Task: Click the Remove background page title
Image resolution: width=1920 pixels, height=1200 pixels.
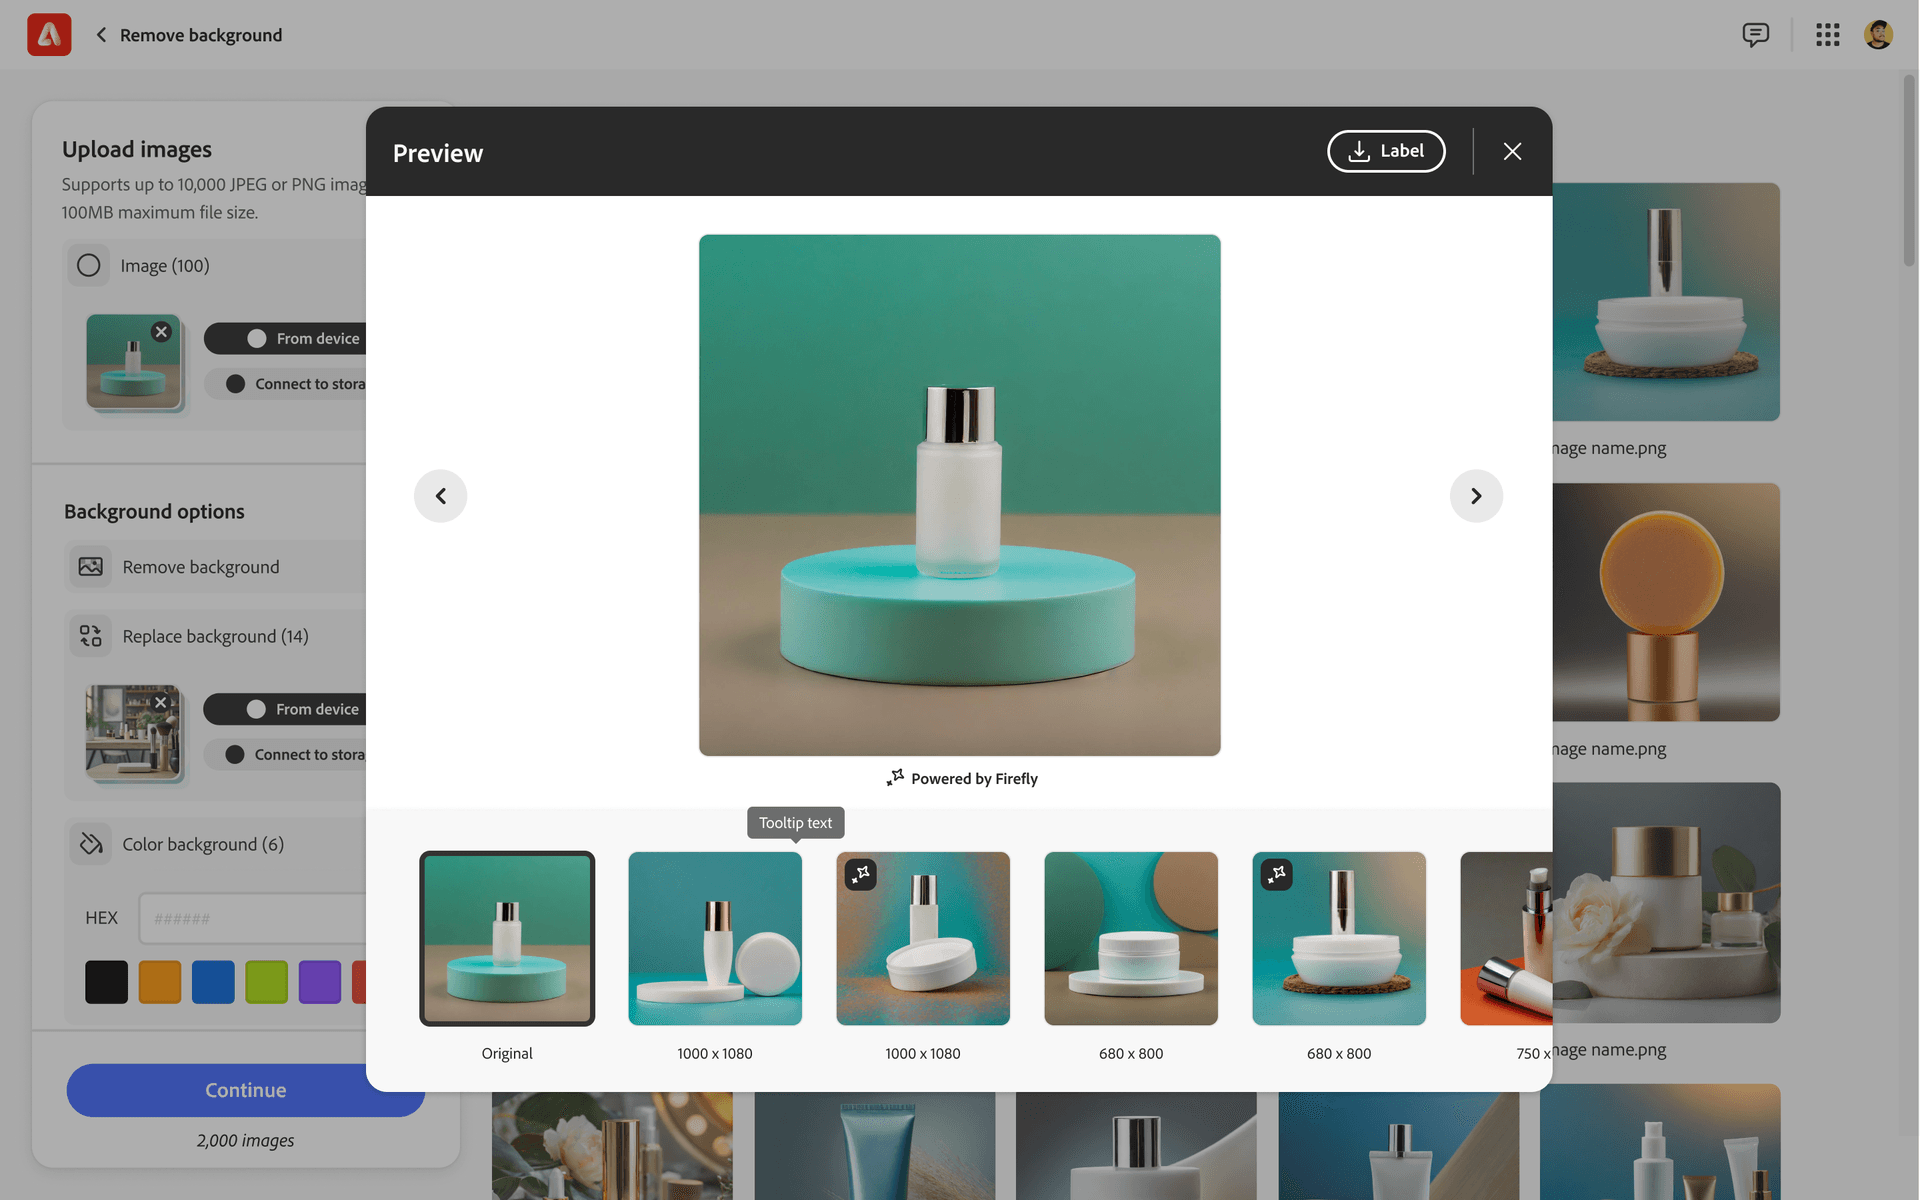Action: pos(201,35)
